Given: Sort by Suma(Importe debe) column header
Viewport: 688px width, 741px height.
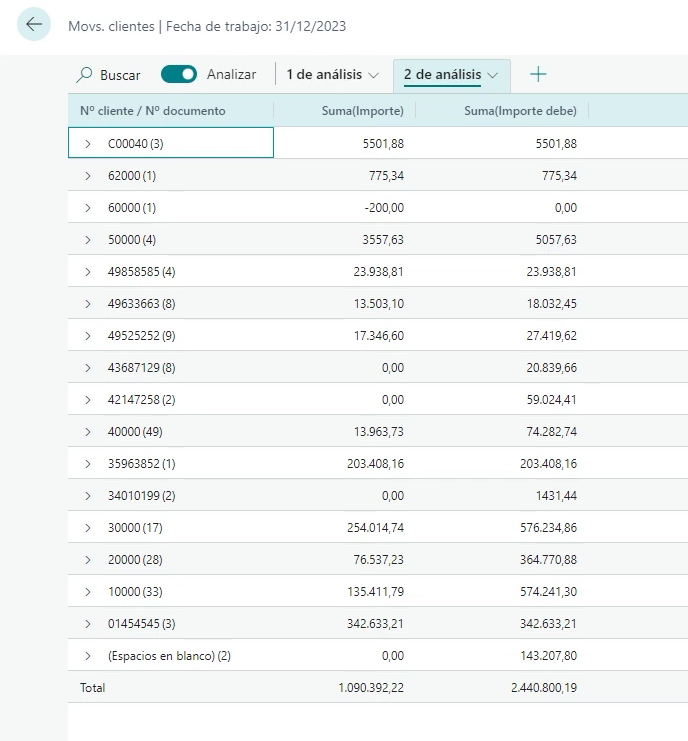Looking at the screenshot, I should [520, 111].
